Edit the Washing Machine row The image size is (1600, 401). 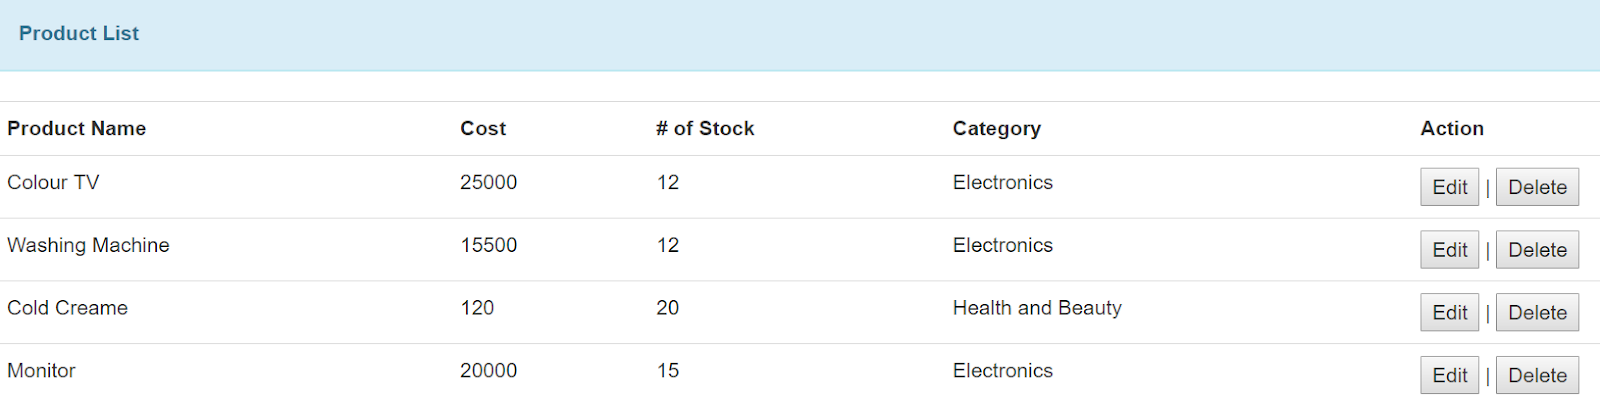[1449, 250]
